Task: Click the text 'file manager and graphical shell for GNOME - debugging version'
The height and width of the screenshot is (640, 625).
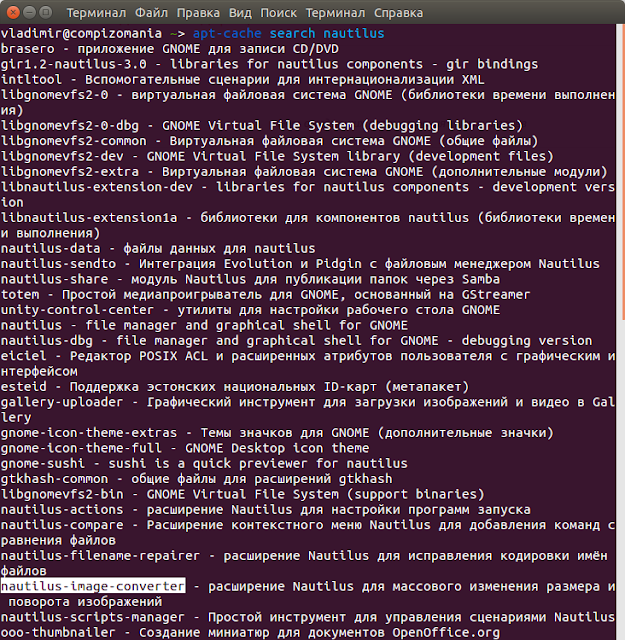Action: [x=354, y=340]
